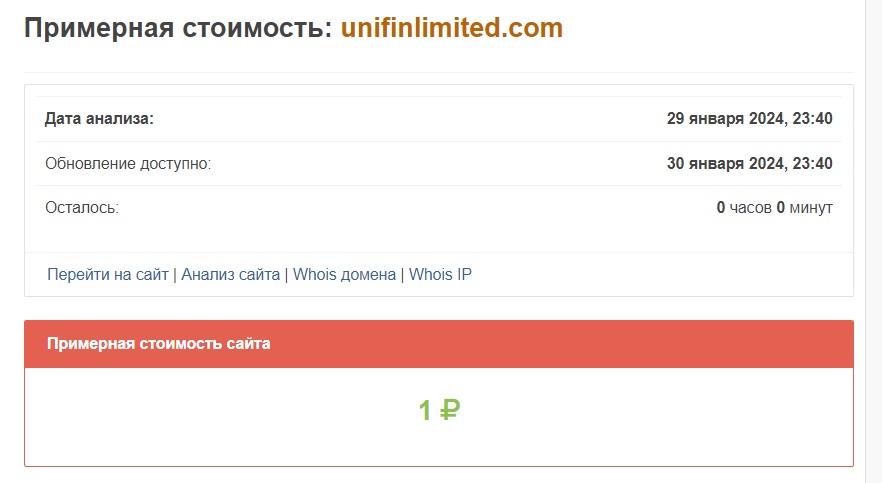The image size is (882, 483).
Task: Click the Примерная стоимость page heading text
Action: coord(177,28)
